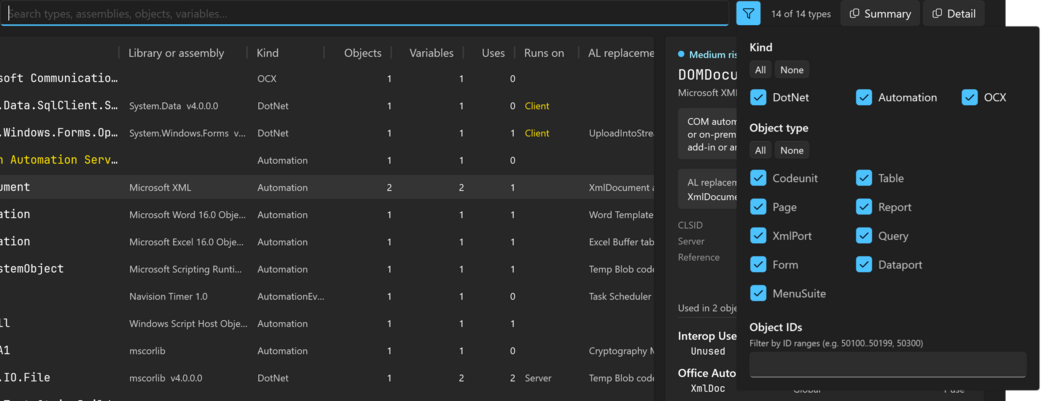Uncheck the OCX kind checkbox

[x=970, y=98]
